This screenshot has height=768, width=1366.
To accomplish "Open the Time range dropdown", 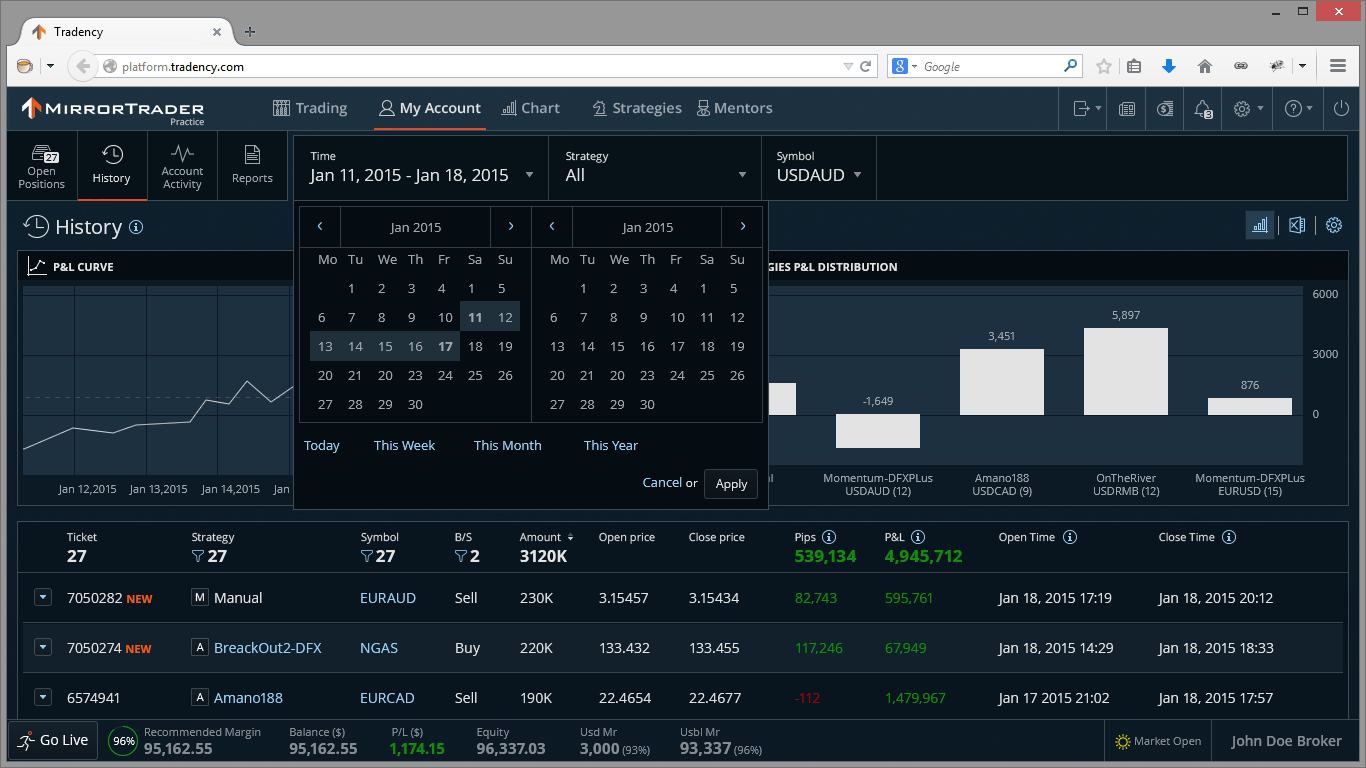I will tap(421, 166).
